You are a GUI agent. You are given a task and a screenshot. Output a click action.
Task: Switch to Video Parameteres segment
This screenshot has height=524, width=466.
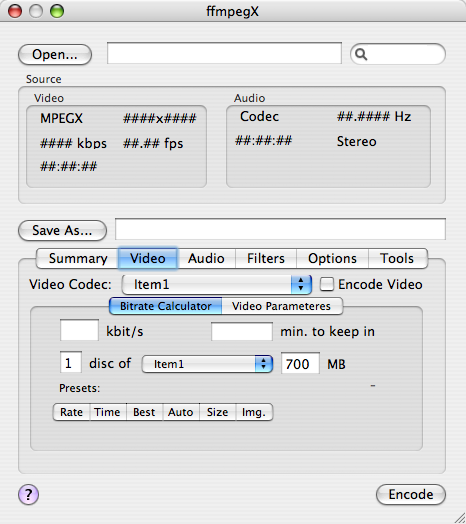coord(281,306)
